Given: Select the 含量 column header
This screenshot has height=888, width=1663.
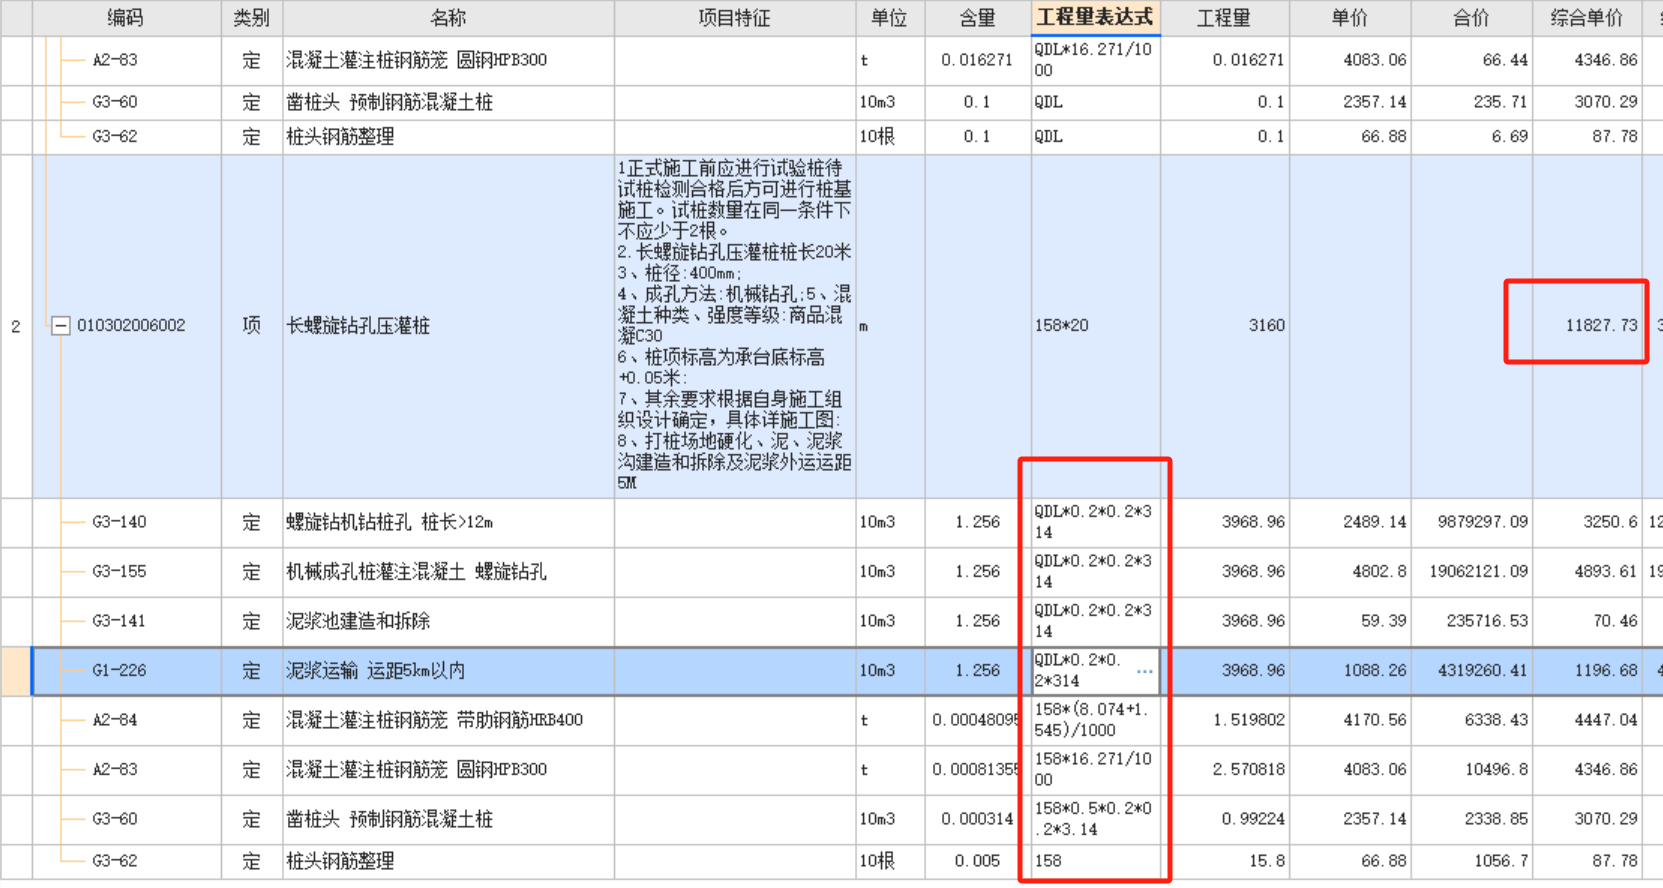Looking at the screenshot, I should pyautogui.click(x=978, y=18).
